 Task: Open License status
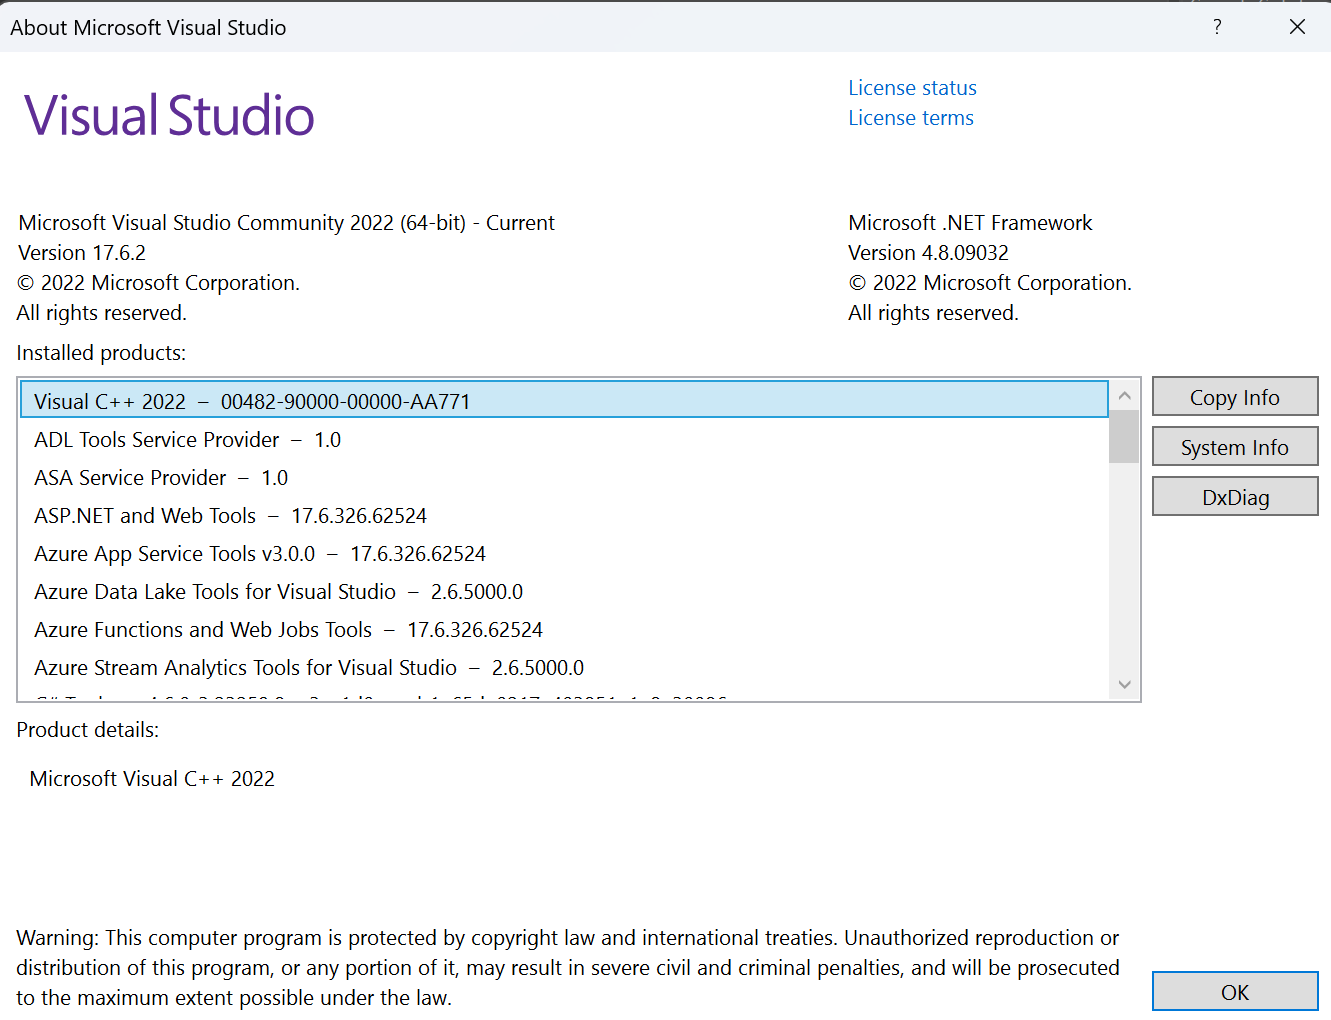pos(911,87)
